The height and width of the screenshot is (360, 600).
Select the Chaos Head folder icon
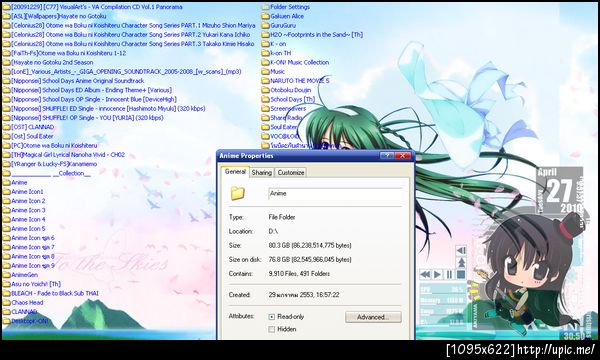(7, 303)
